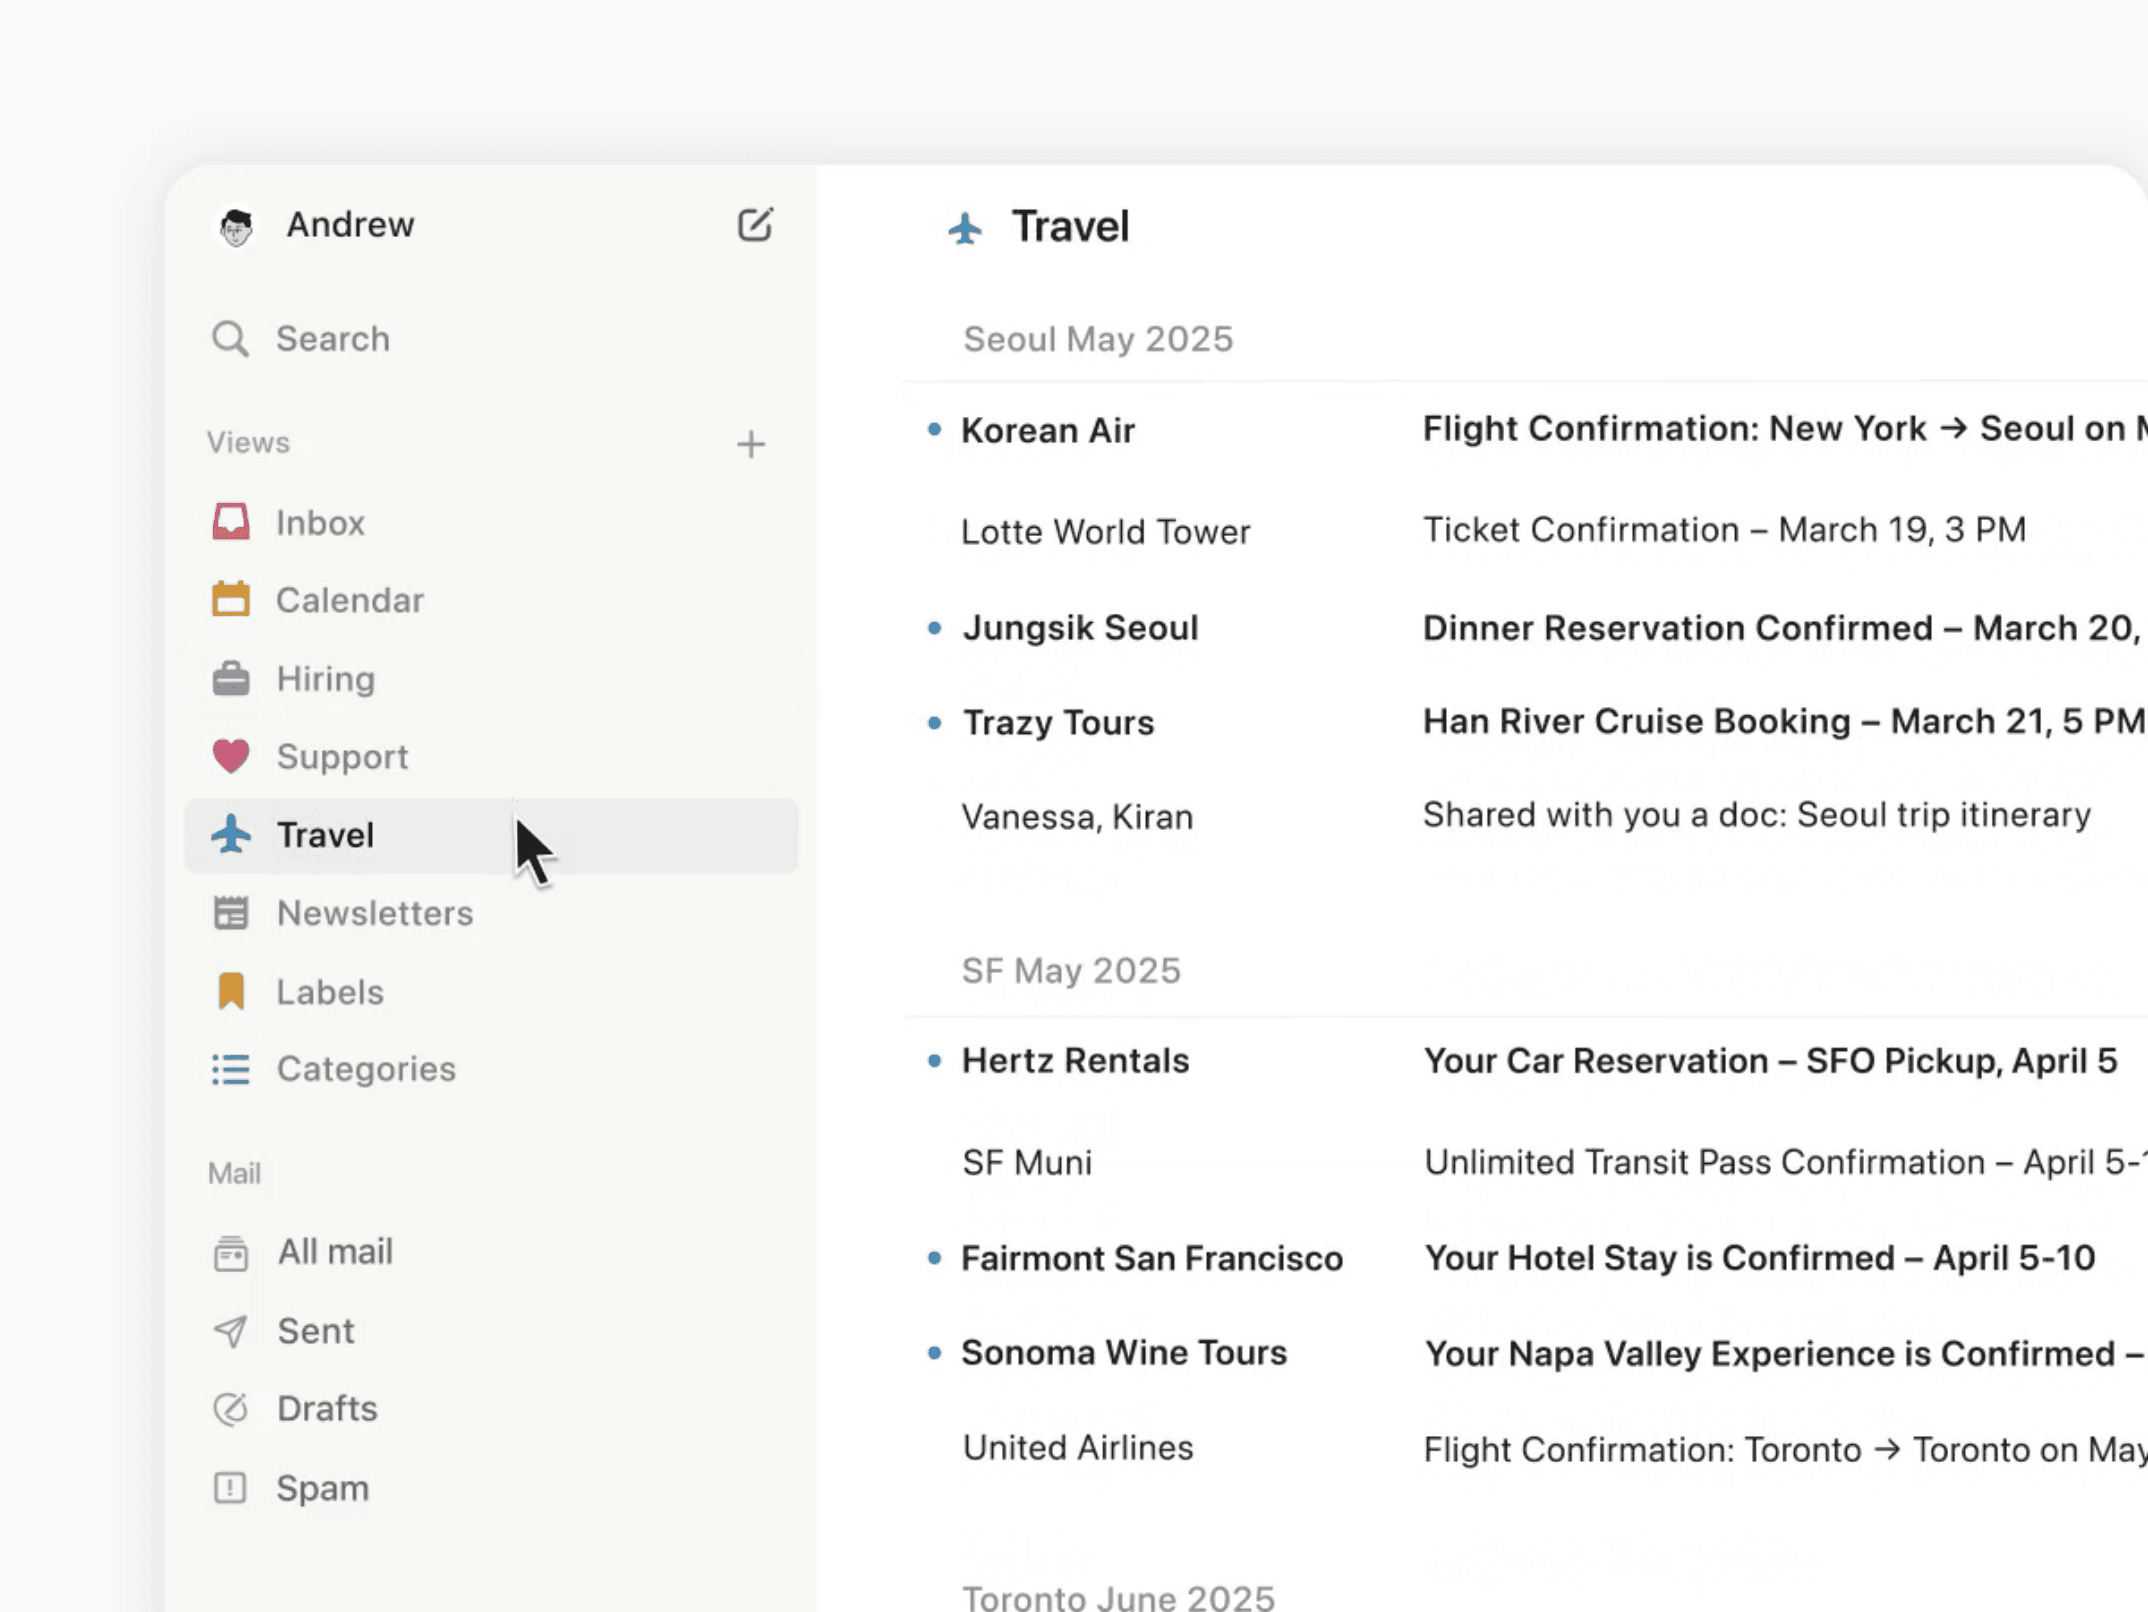This screenshot has width=2148, height=1612.
Task: Switch to the Hiring view
Action: pos(491,678)
